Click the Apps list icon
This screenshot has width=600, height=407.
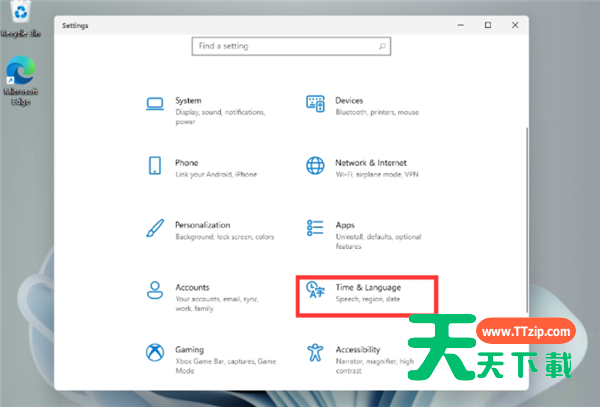(315, 228)
